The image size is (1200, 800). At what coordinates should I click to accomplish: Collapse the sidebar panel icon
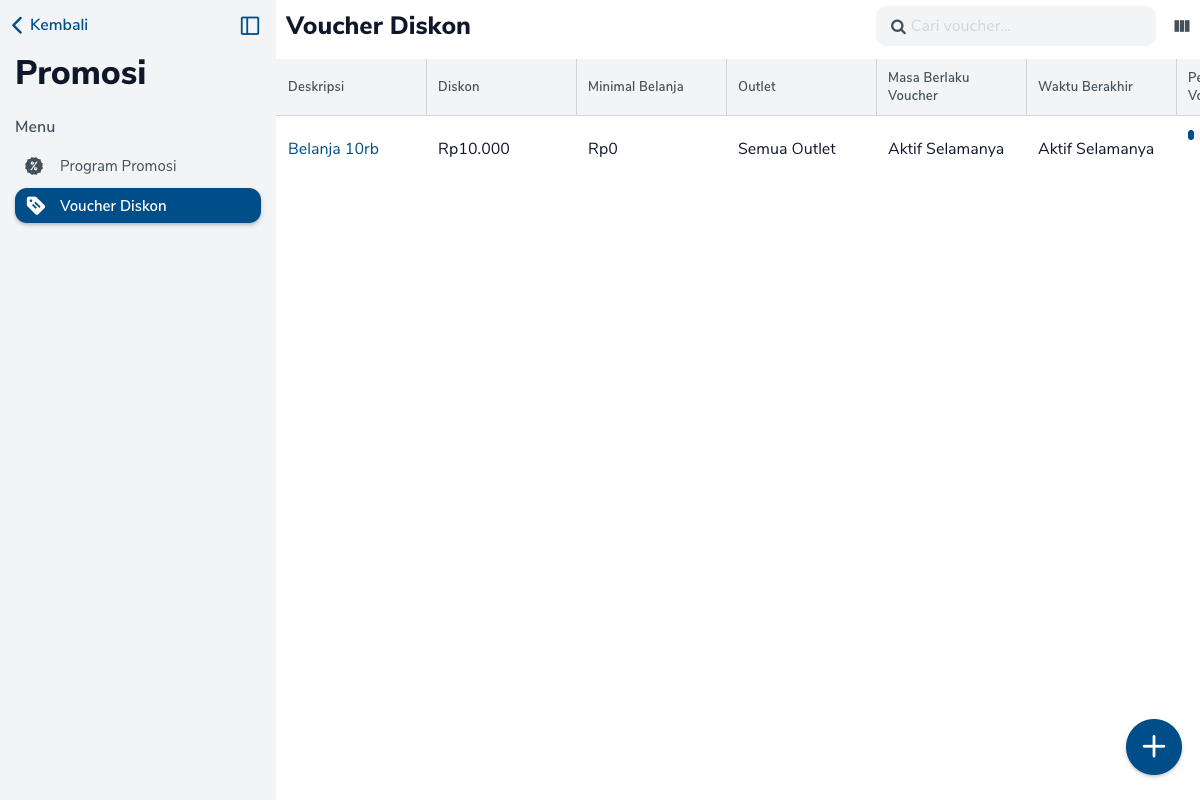point(250,26)
